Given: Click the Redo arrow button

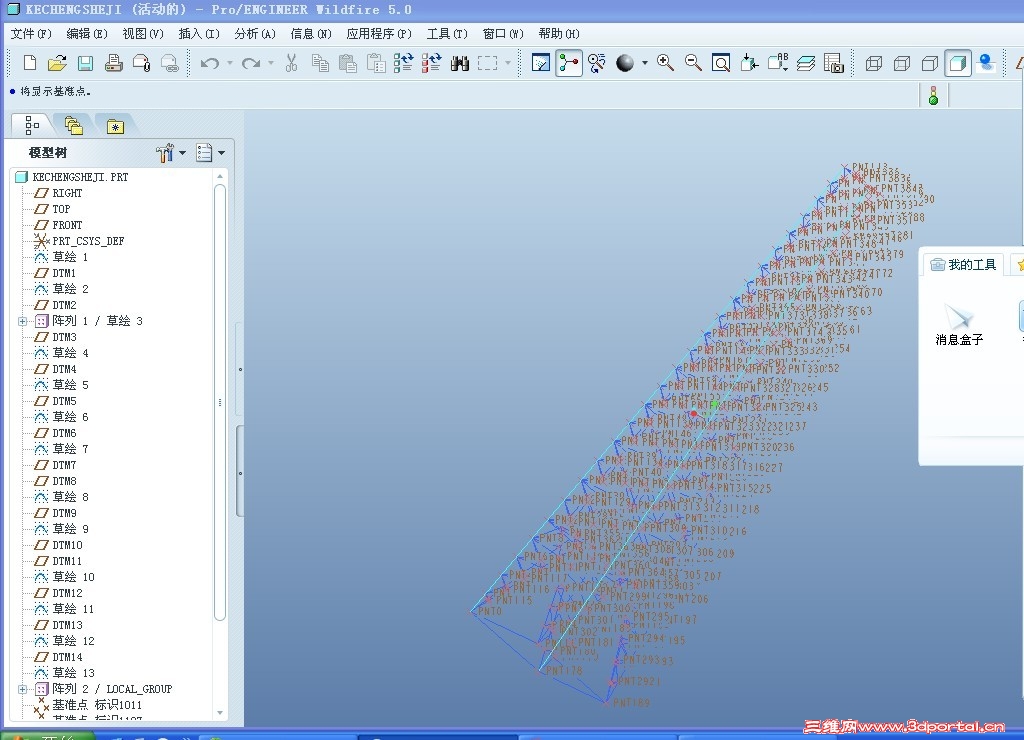Looking at the screenshot, I should point(251,63).
